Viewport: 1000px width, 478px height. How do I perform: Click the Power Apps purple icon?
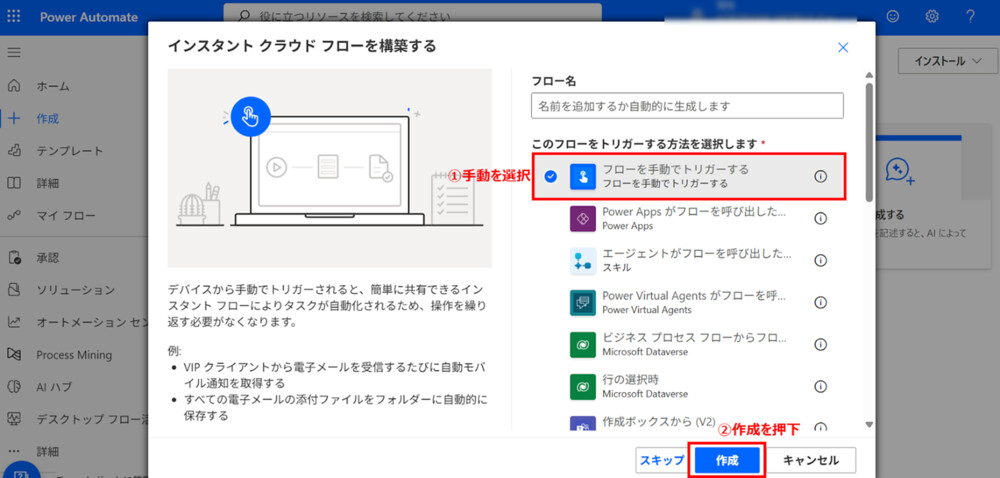click(x=583, y=219)
